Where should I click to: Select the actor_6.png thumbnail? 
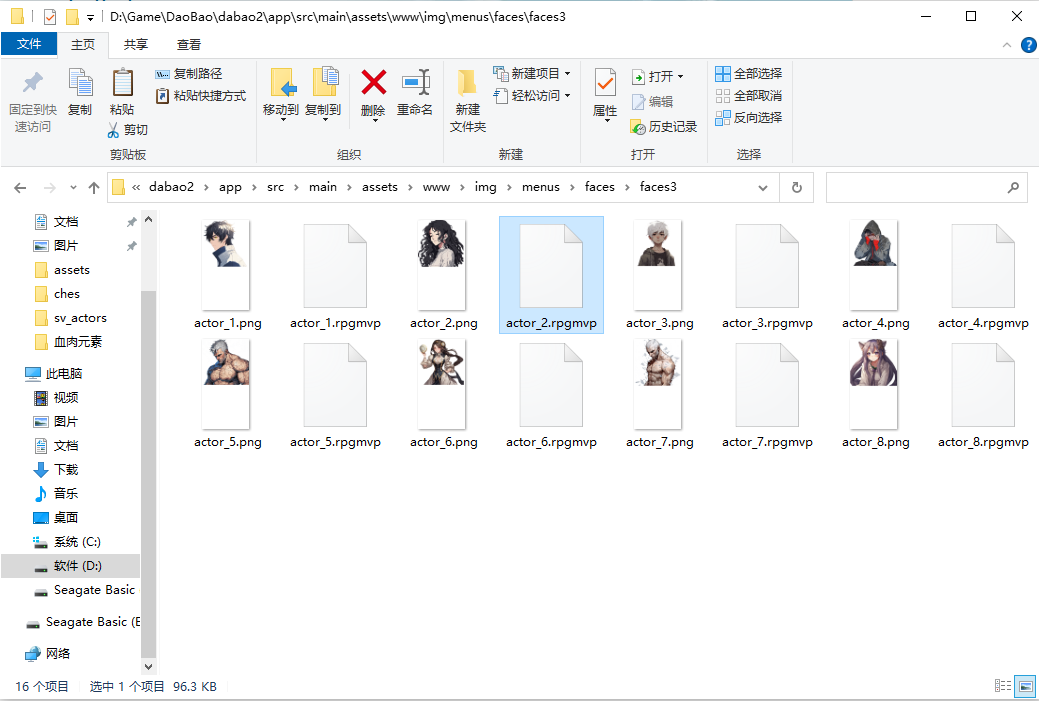tap(443, 384)
